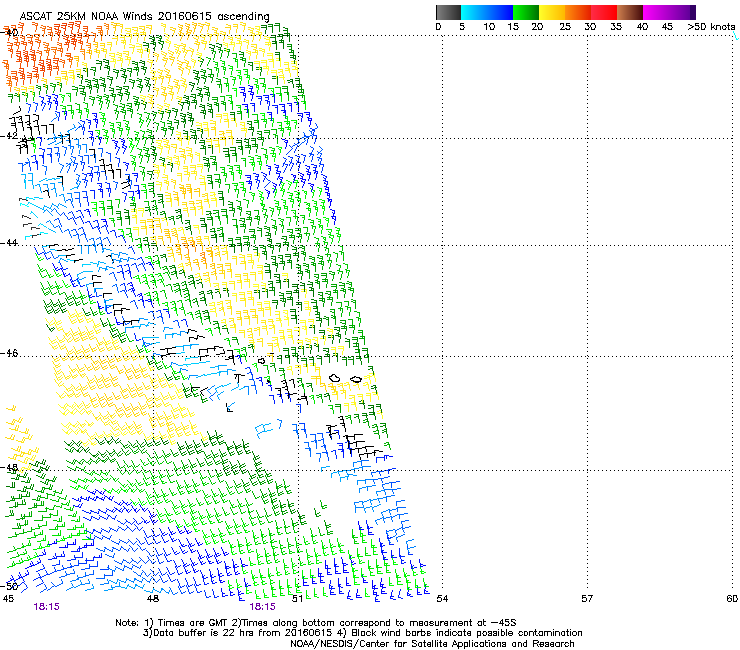Click the purple 18:15 time near longitude 45
This screenshot has width=740, height=650.
pos(46,607)
